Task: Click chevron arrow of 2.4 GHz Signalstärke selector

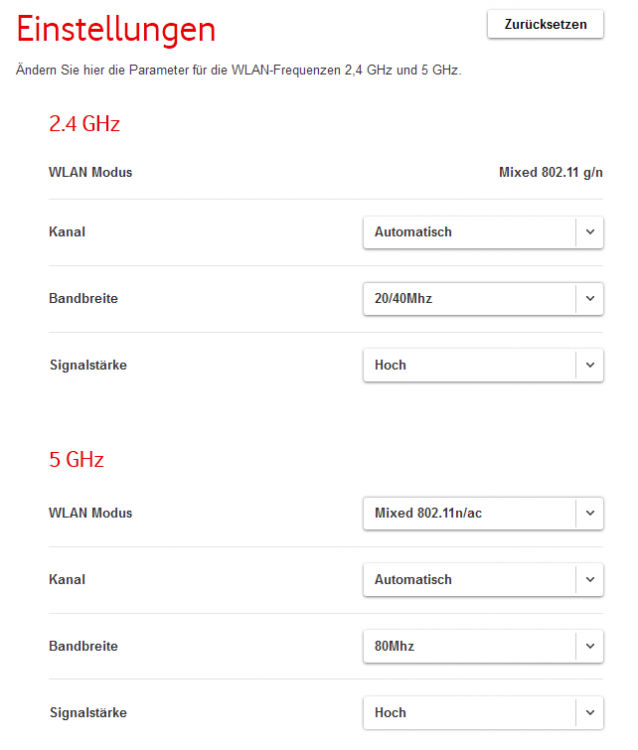Action: pos(590,365)
